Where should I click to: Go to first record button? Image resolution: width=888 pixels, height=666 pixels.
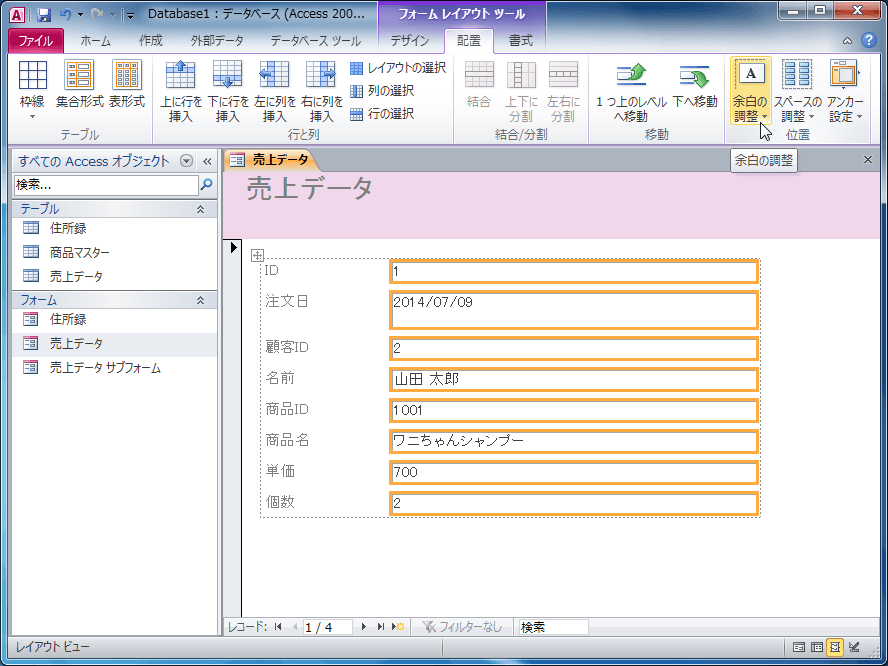[278, 626]
